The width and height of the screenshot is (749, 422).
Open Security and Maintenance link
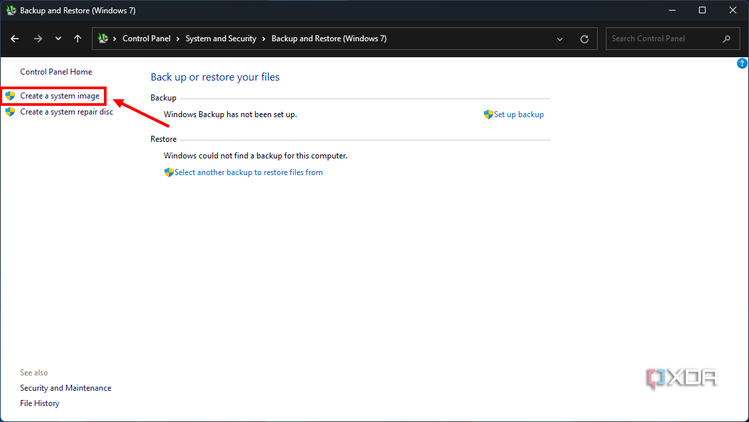(x=65, y=388)
